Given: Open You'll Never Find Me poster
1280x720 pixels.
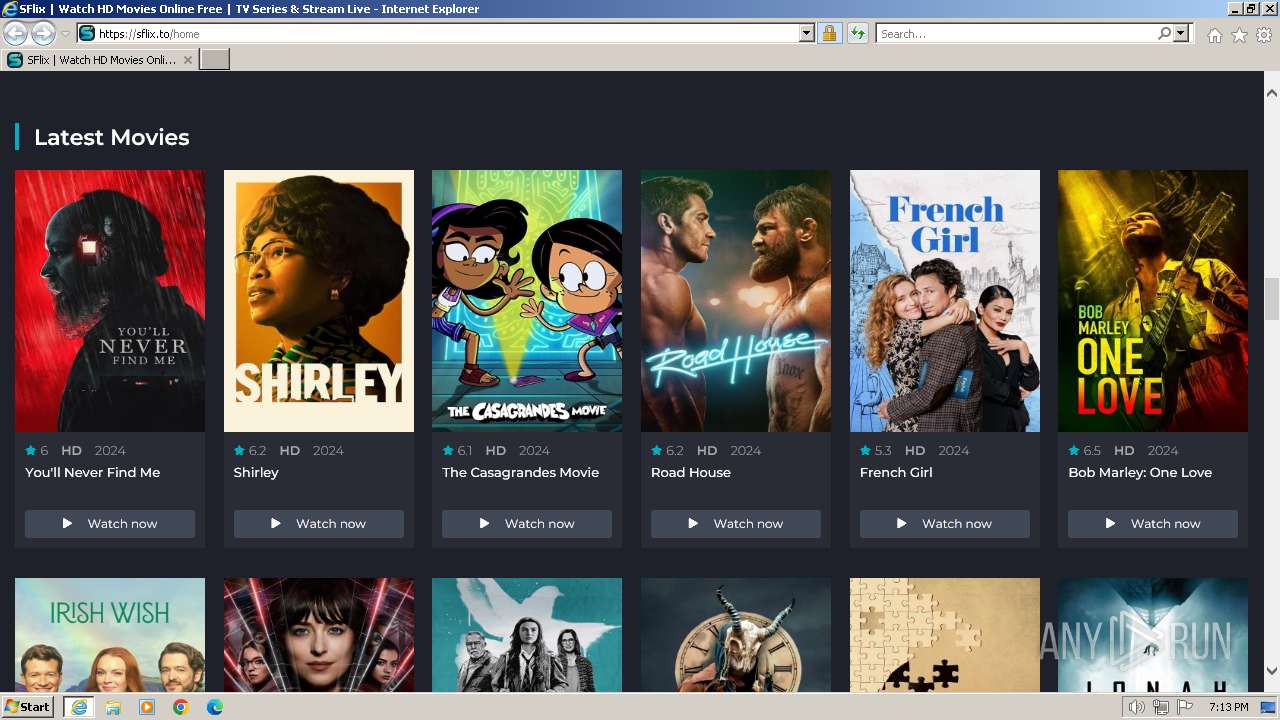Looking at the screenshot, I should [110, 301].
